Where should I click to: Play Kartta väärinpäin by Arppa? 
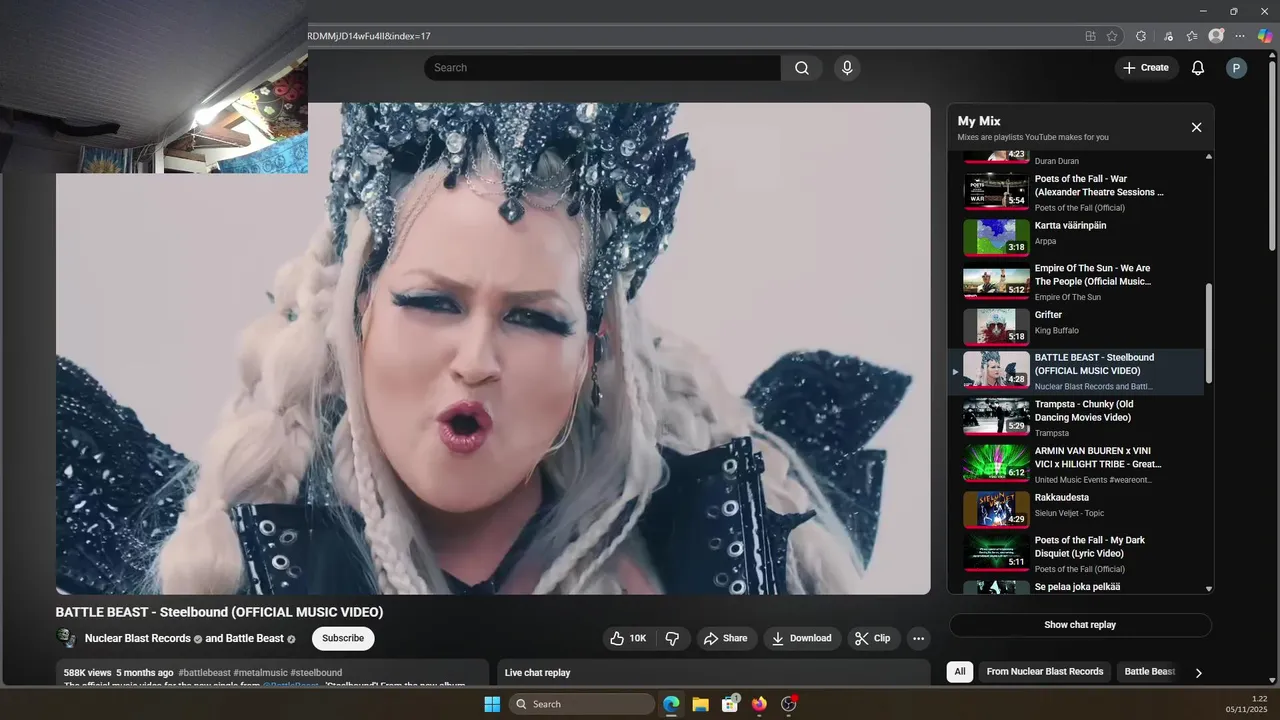[x=1076, y=237]
